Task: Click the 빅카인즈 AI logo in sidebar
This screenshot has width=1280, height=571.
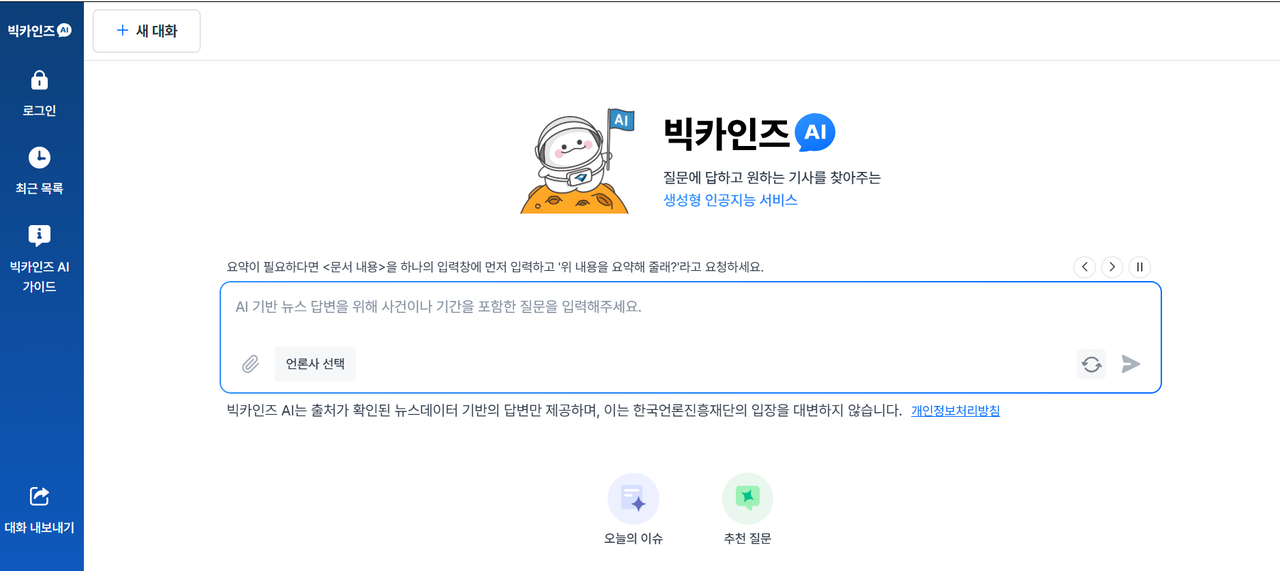Action: (x=39, y=30)
